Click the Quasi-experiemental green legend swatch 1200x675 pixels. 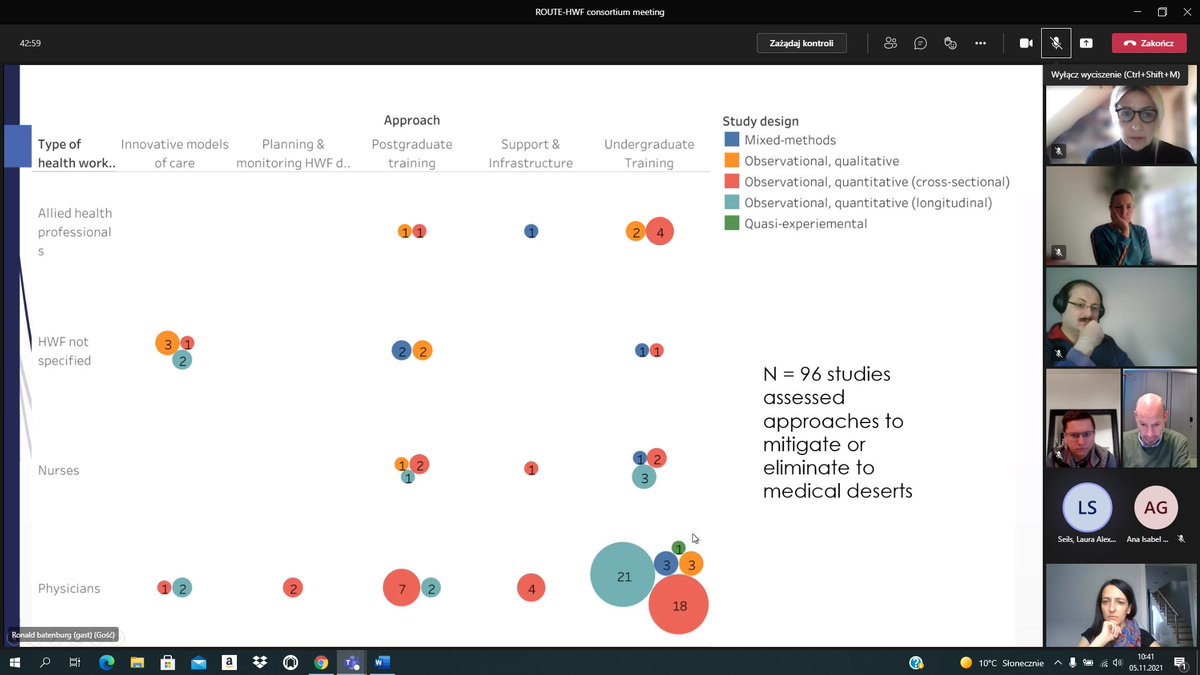coord(732,223)
